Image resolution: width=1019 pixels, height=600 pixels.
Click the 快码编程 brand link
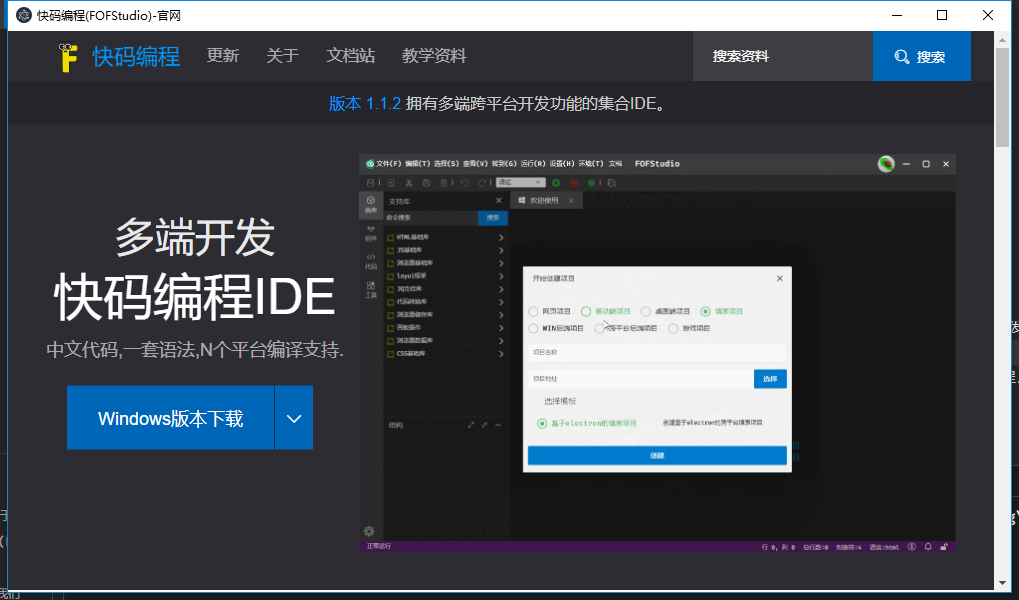click(x=136, y=57)
